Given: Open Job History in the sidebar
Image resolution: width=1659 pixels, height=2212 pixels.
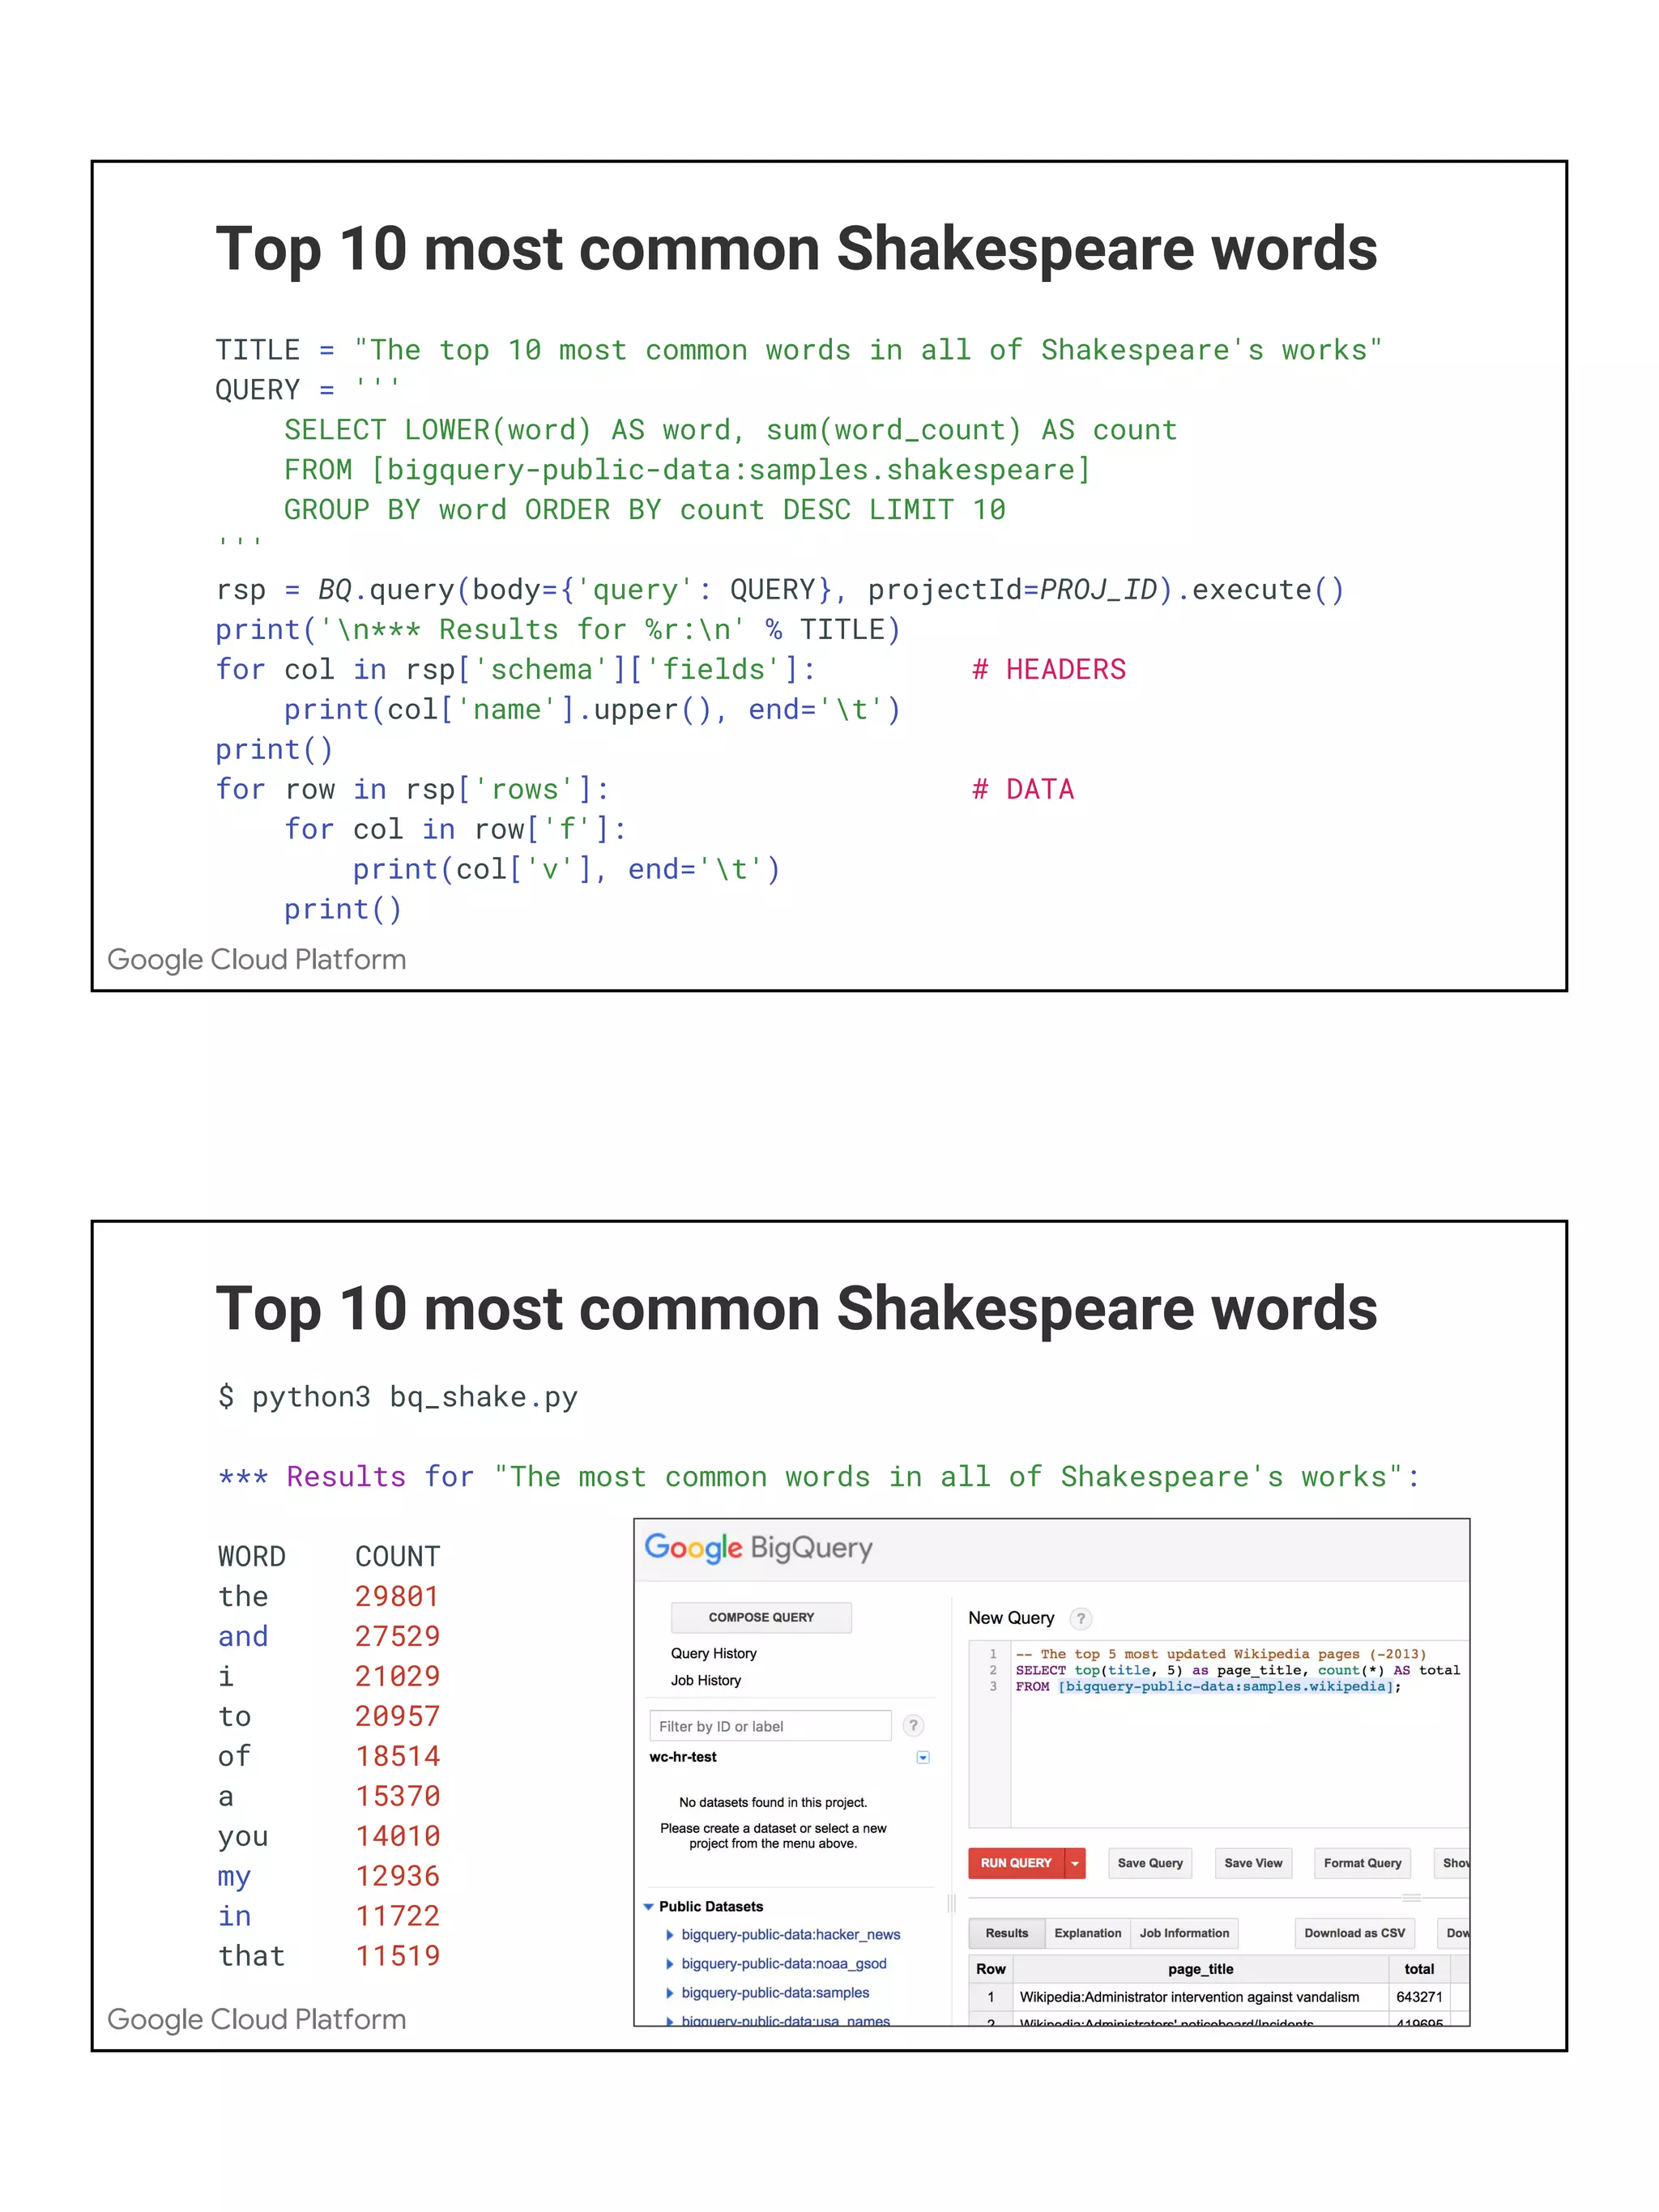Looking at the screenshot, I should click(x=705, y=1680).
